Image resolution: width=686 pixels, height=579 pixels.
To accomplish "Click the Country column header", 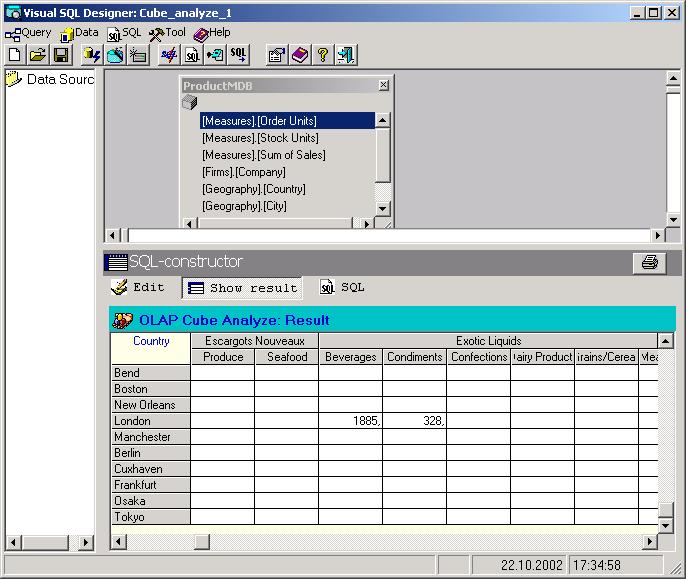I will coord(151,342).
